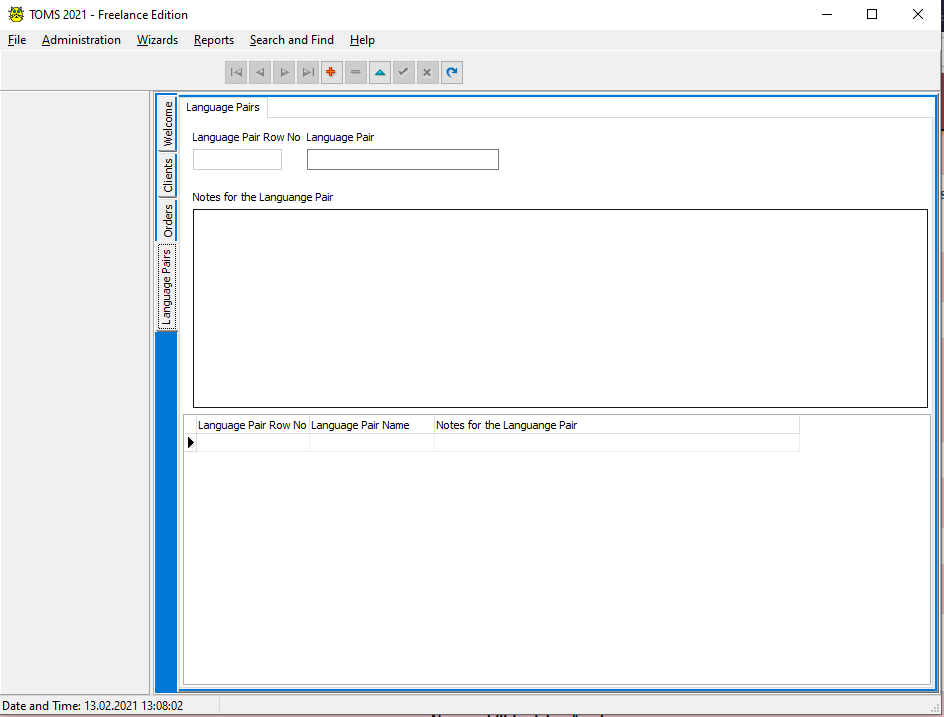Open the Wizards menu
This screenshot has width=944, height=717.
pyautogui.click(x=157, y=40)
